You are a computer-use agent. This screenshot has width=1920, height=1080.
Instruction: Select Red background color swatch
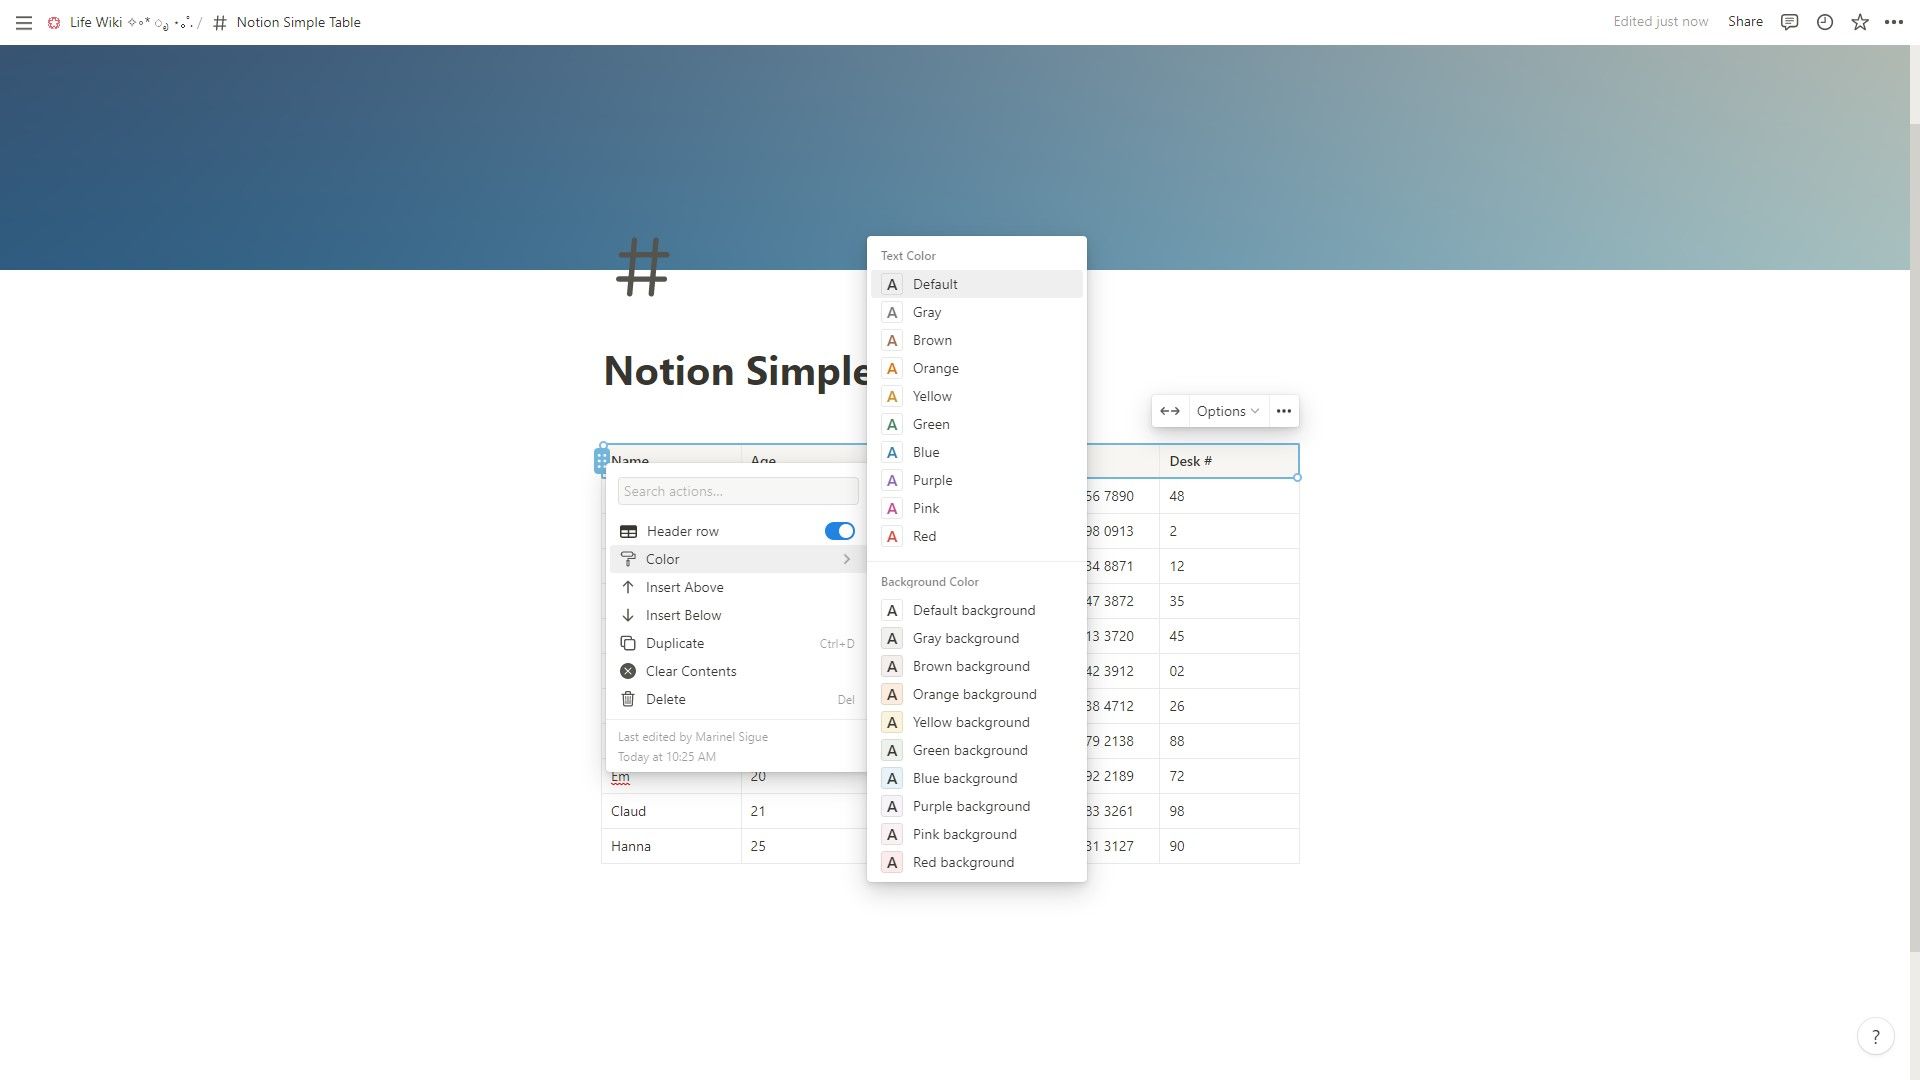click(x=891, y=862)
